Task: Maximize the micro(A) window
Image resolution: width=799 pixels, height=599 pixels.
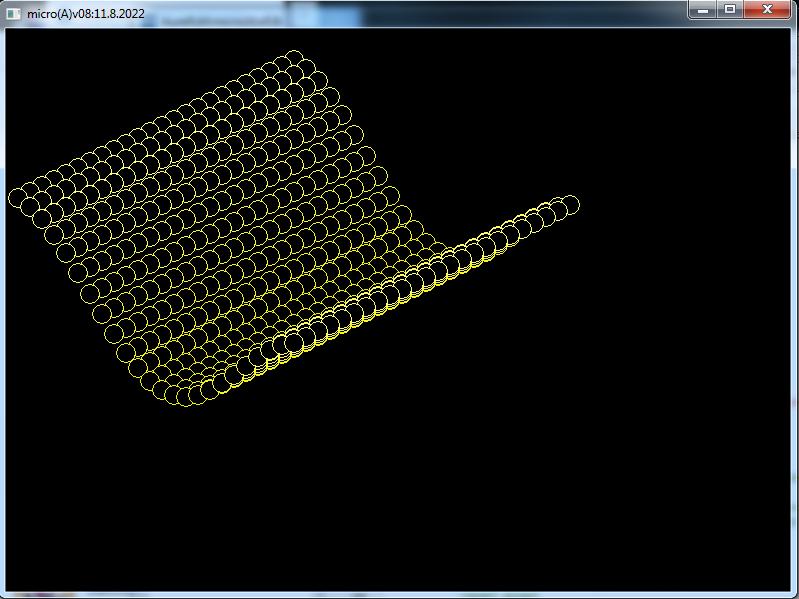Action: click(730, 9)
